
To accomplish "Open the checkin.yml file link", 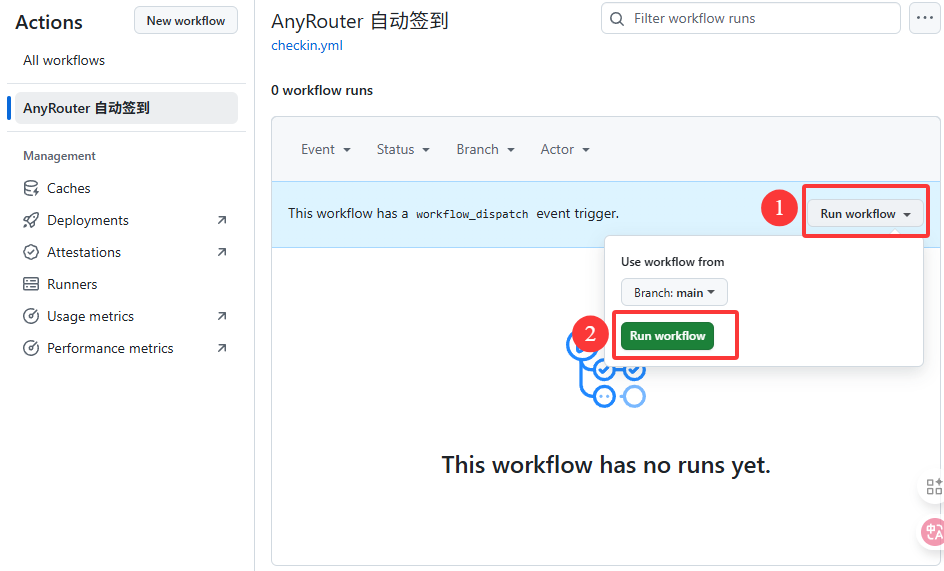I will click(x=307, y=46).
